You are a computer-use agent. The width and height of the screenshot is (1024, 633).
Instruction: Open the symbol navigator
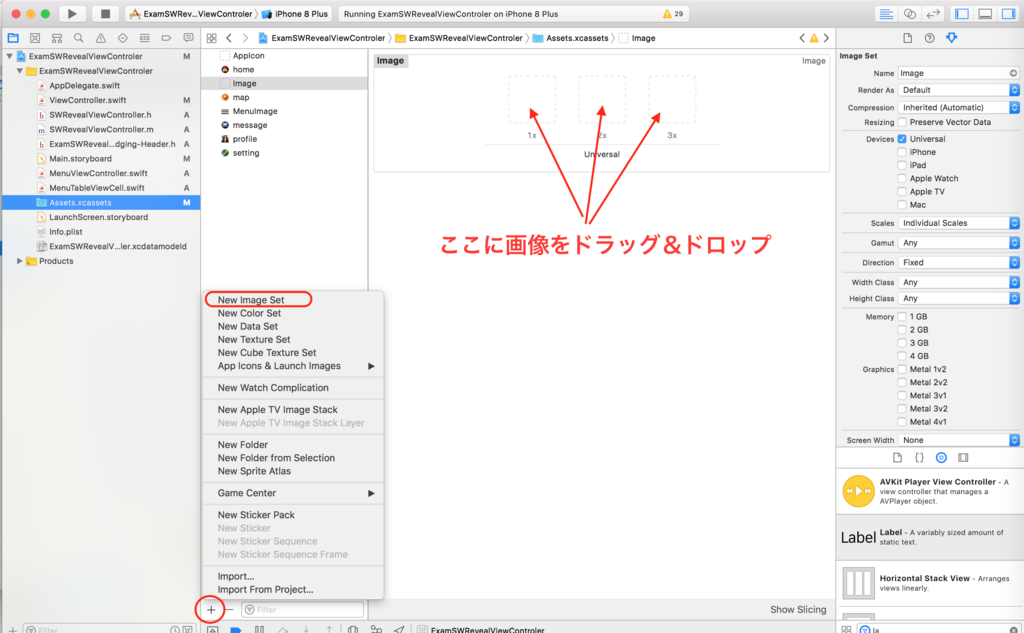point(57,38)
